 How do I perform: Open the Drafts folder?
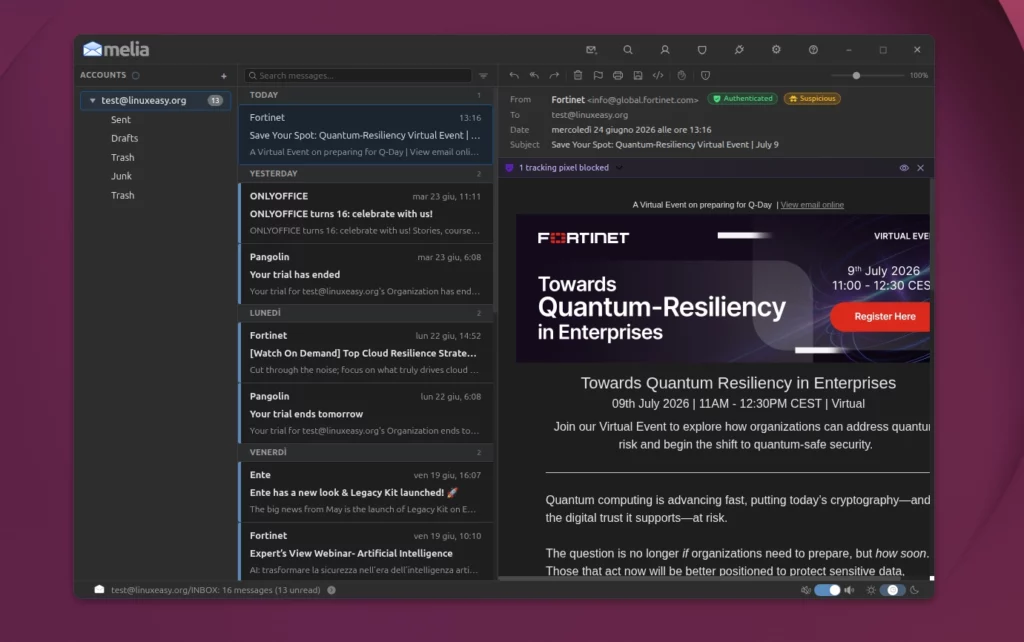(124, 138)
